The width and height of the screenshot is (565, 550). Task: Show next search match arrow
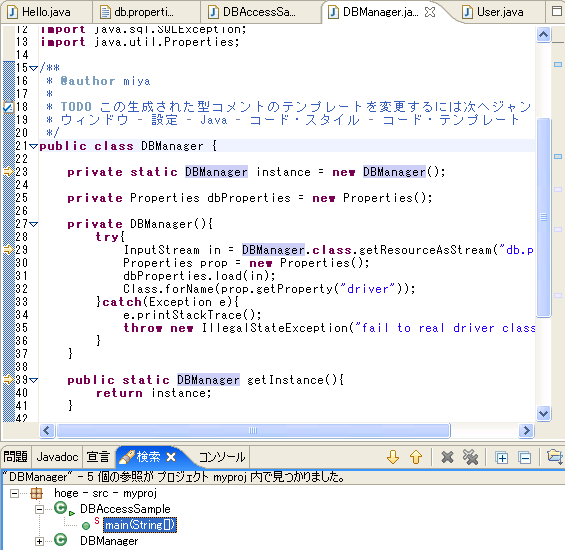click(393, 457)
